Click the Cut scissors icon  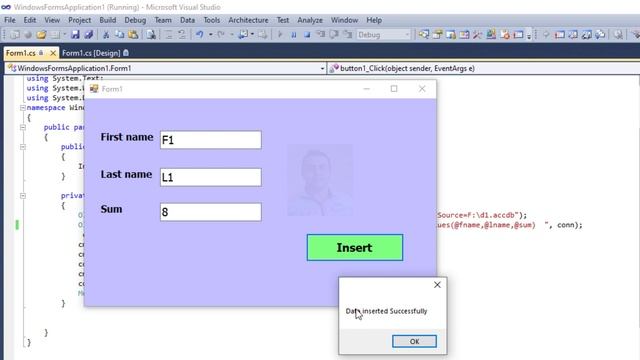pos(106,35)
